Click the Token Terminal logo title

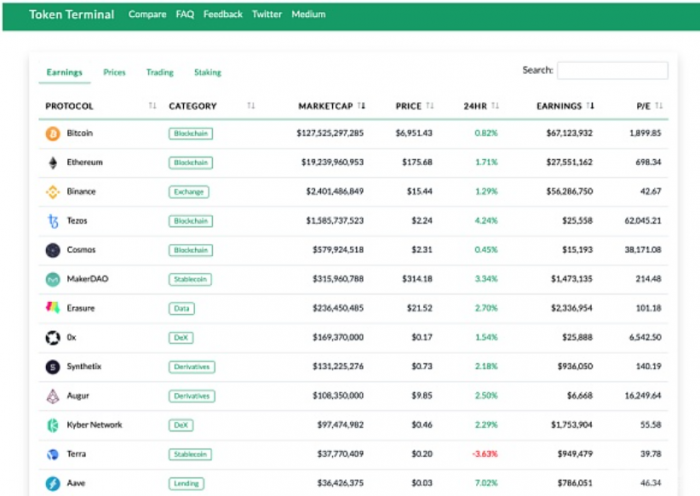[x=72, y=15]
